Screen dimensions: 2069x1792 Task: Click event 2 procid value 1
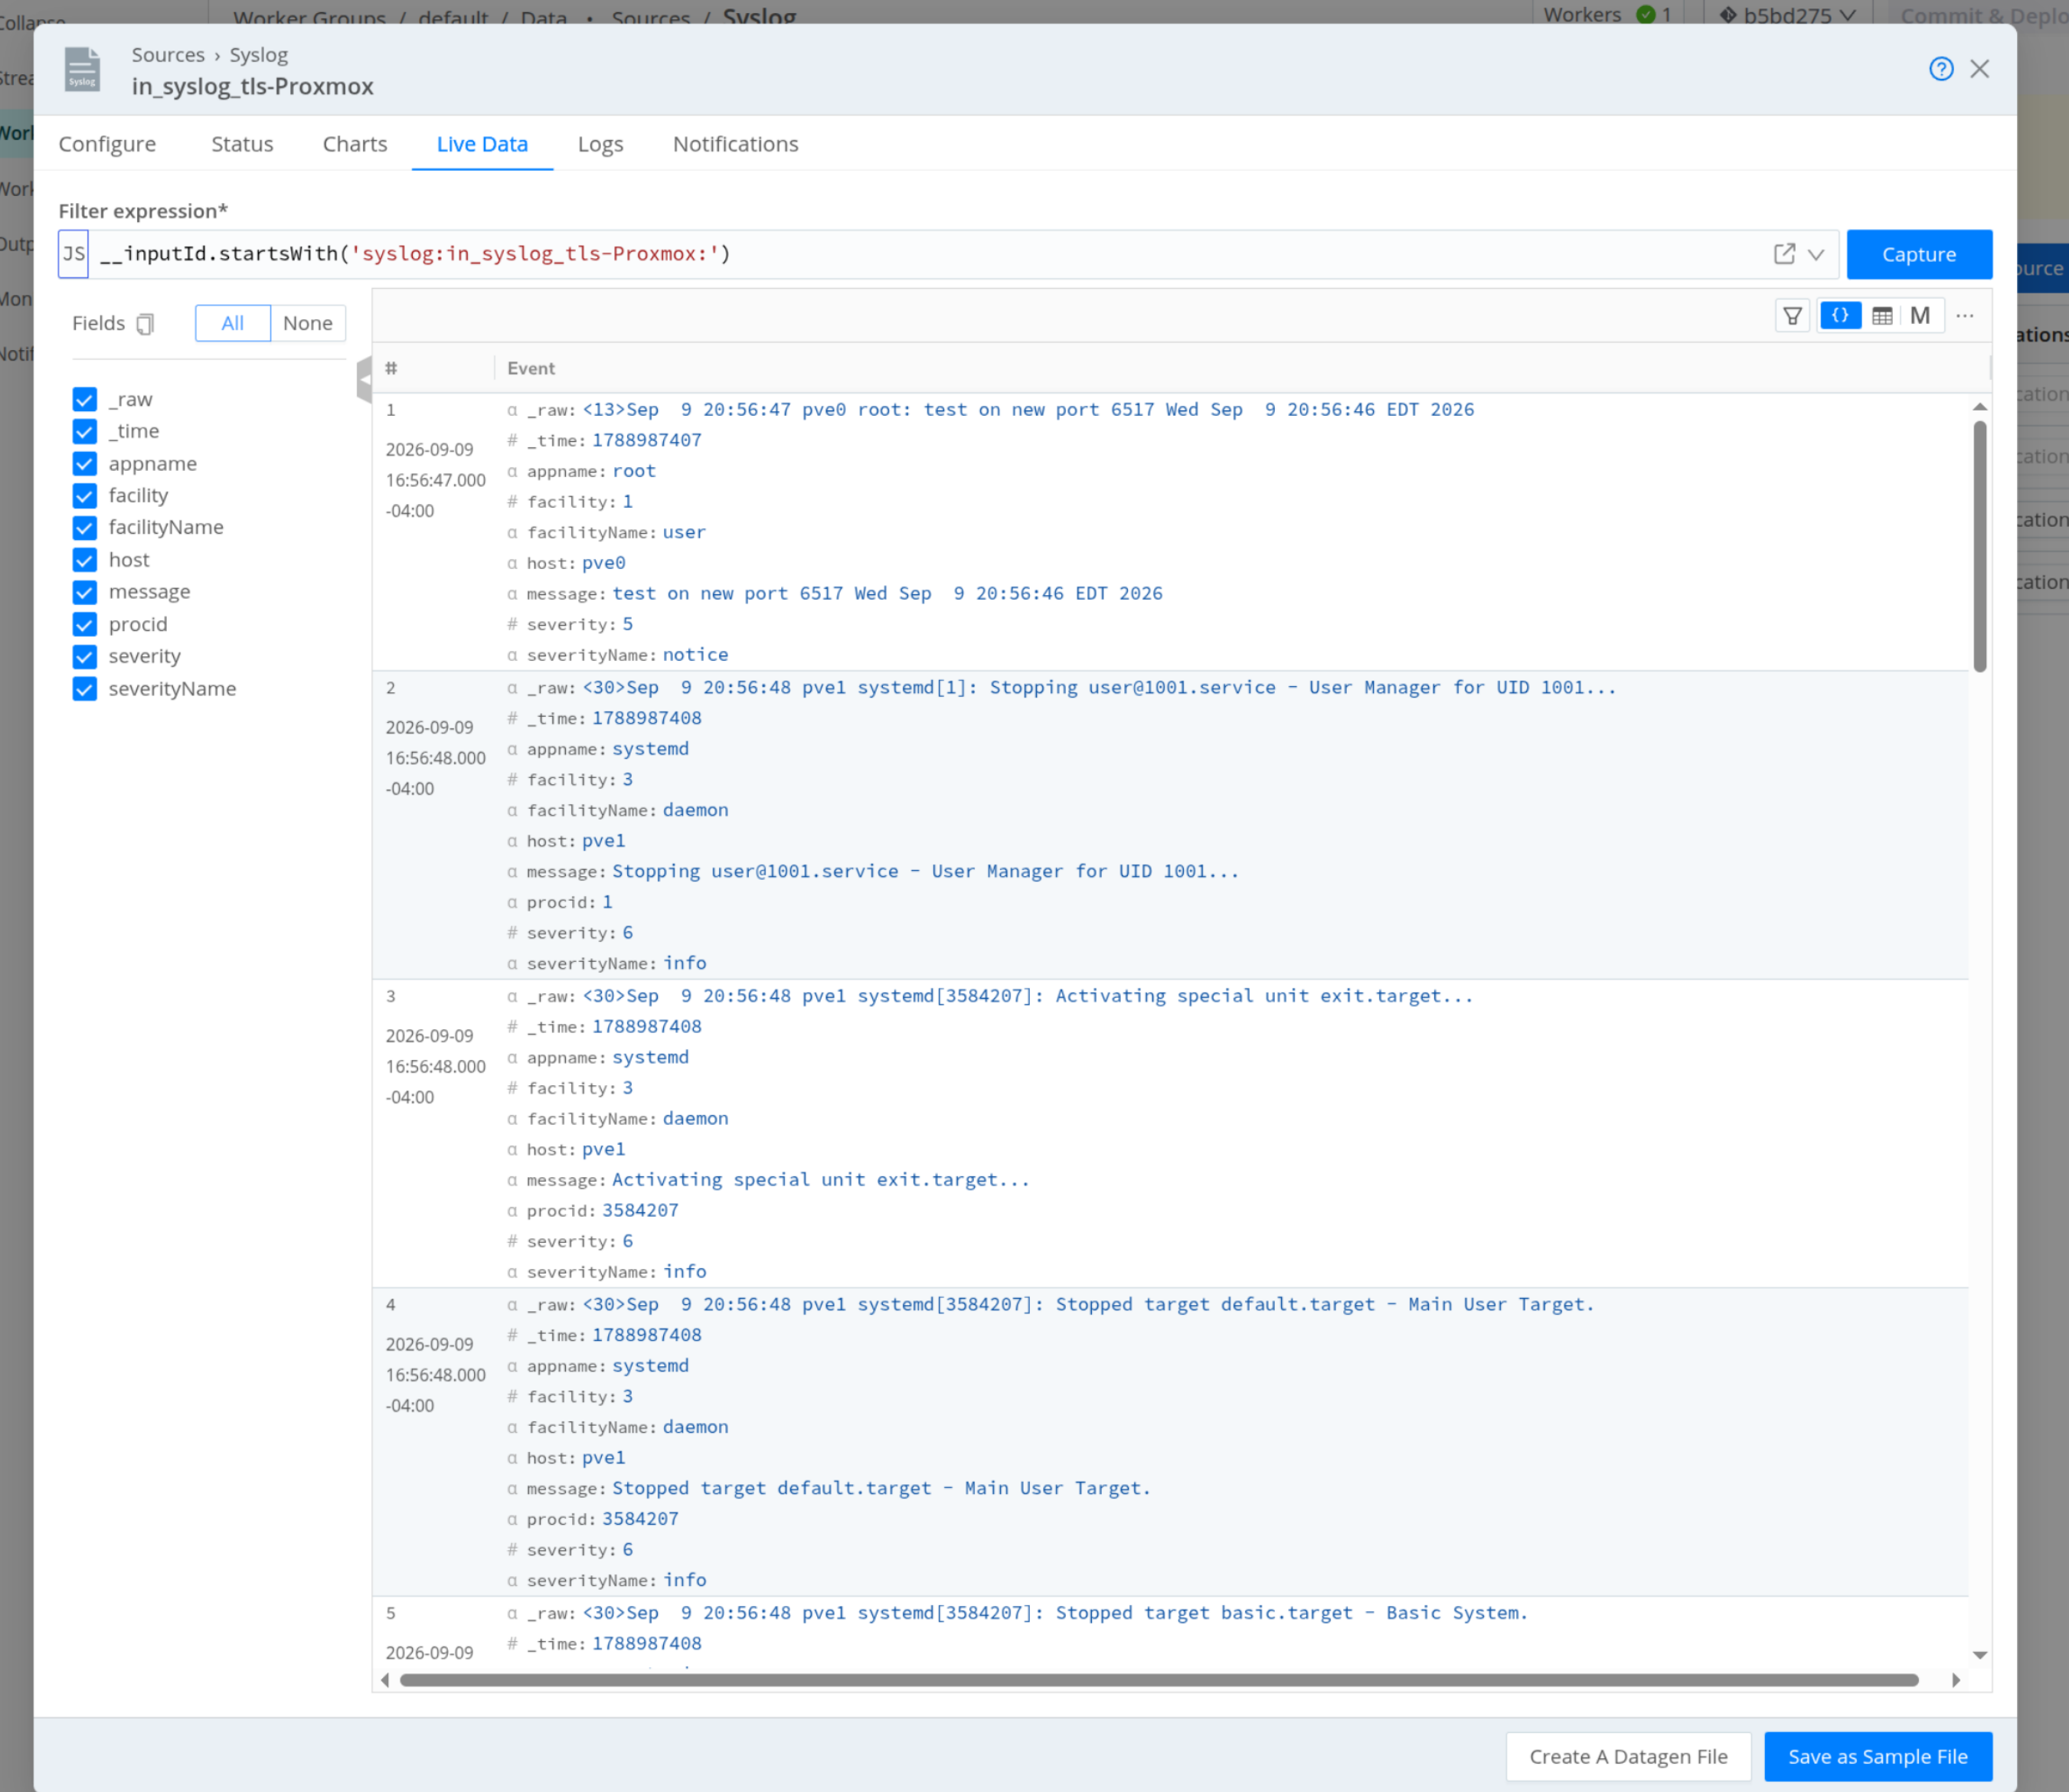607,903
